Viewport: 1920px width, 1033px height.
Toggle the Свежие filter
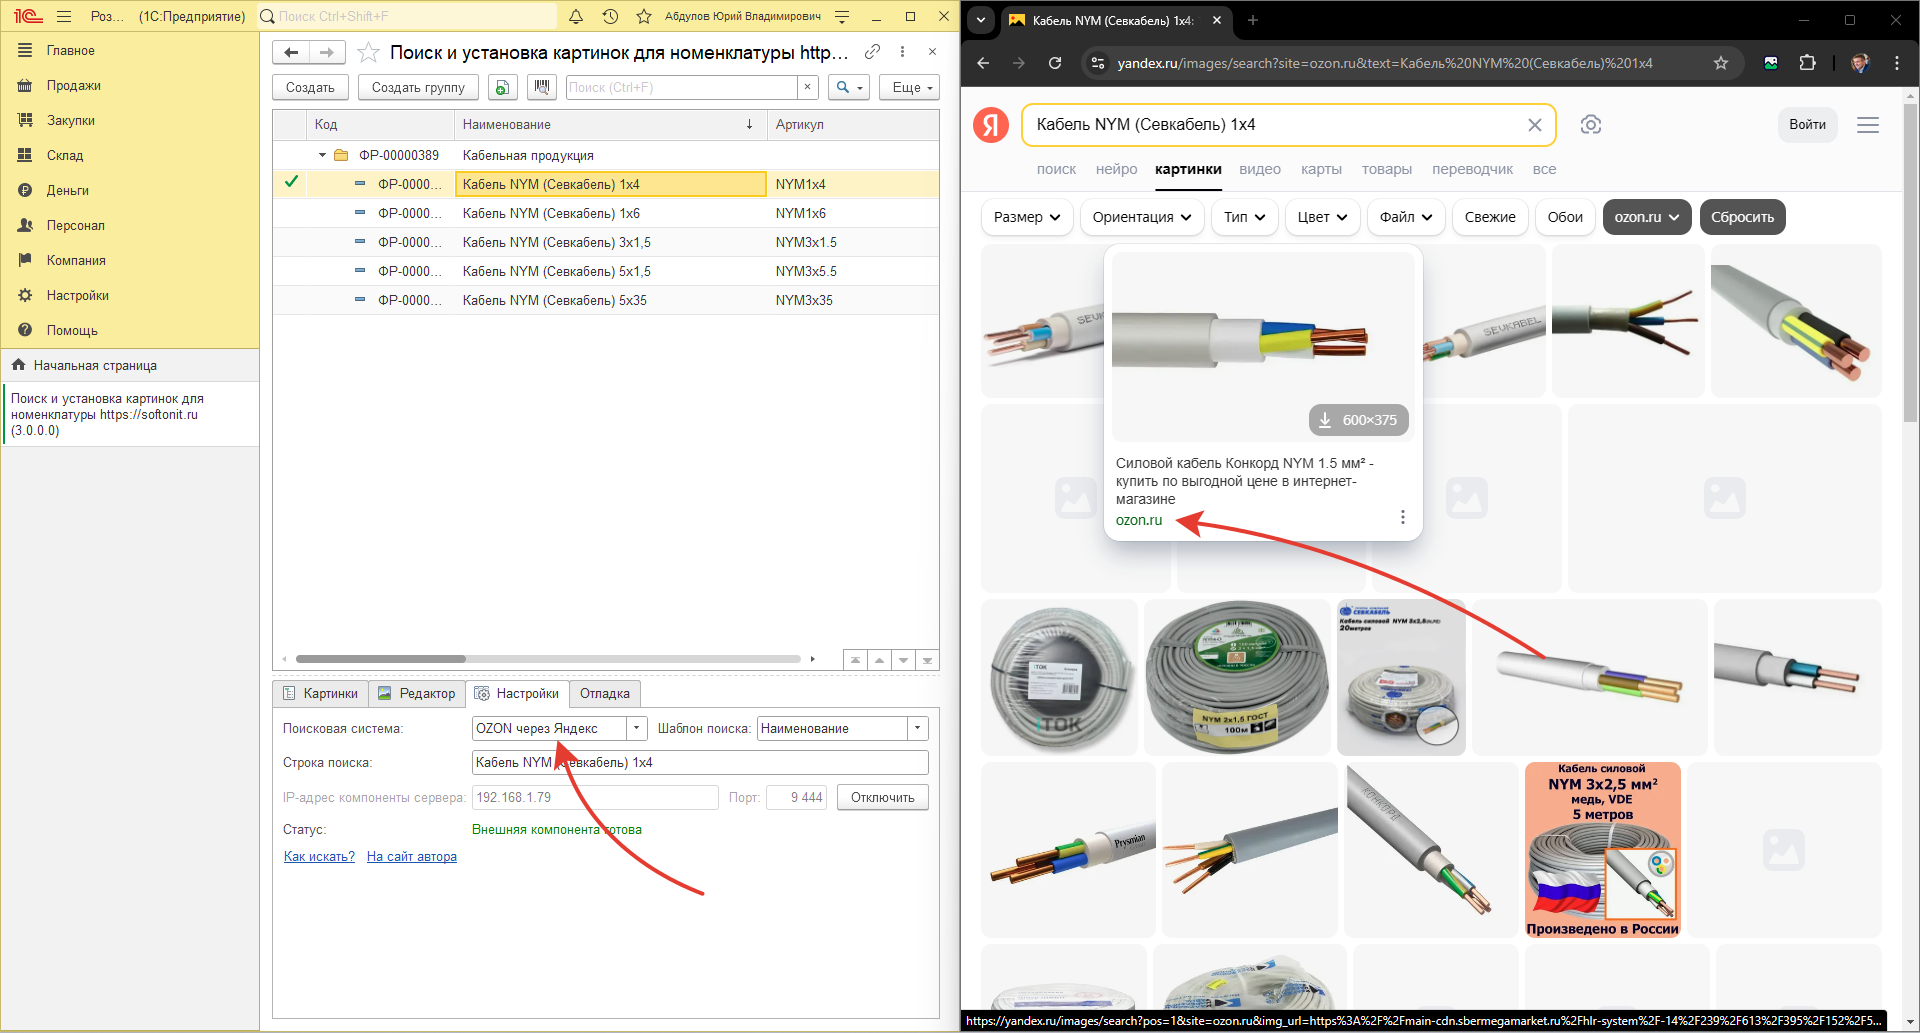point(1489,217)
